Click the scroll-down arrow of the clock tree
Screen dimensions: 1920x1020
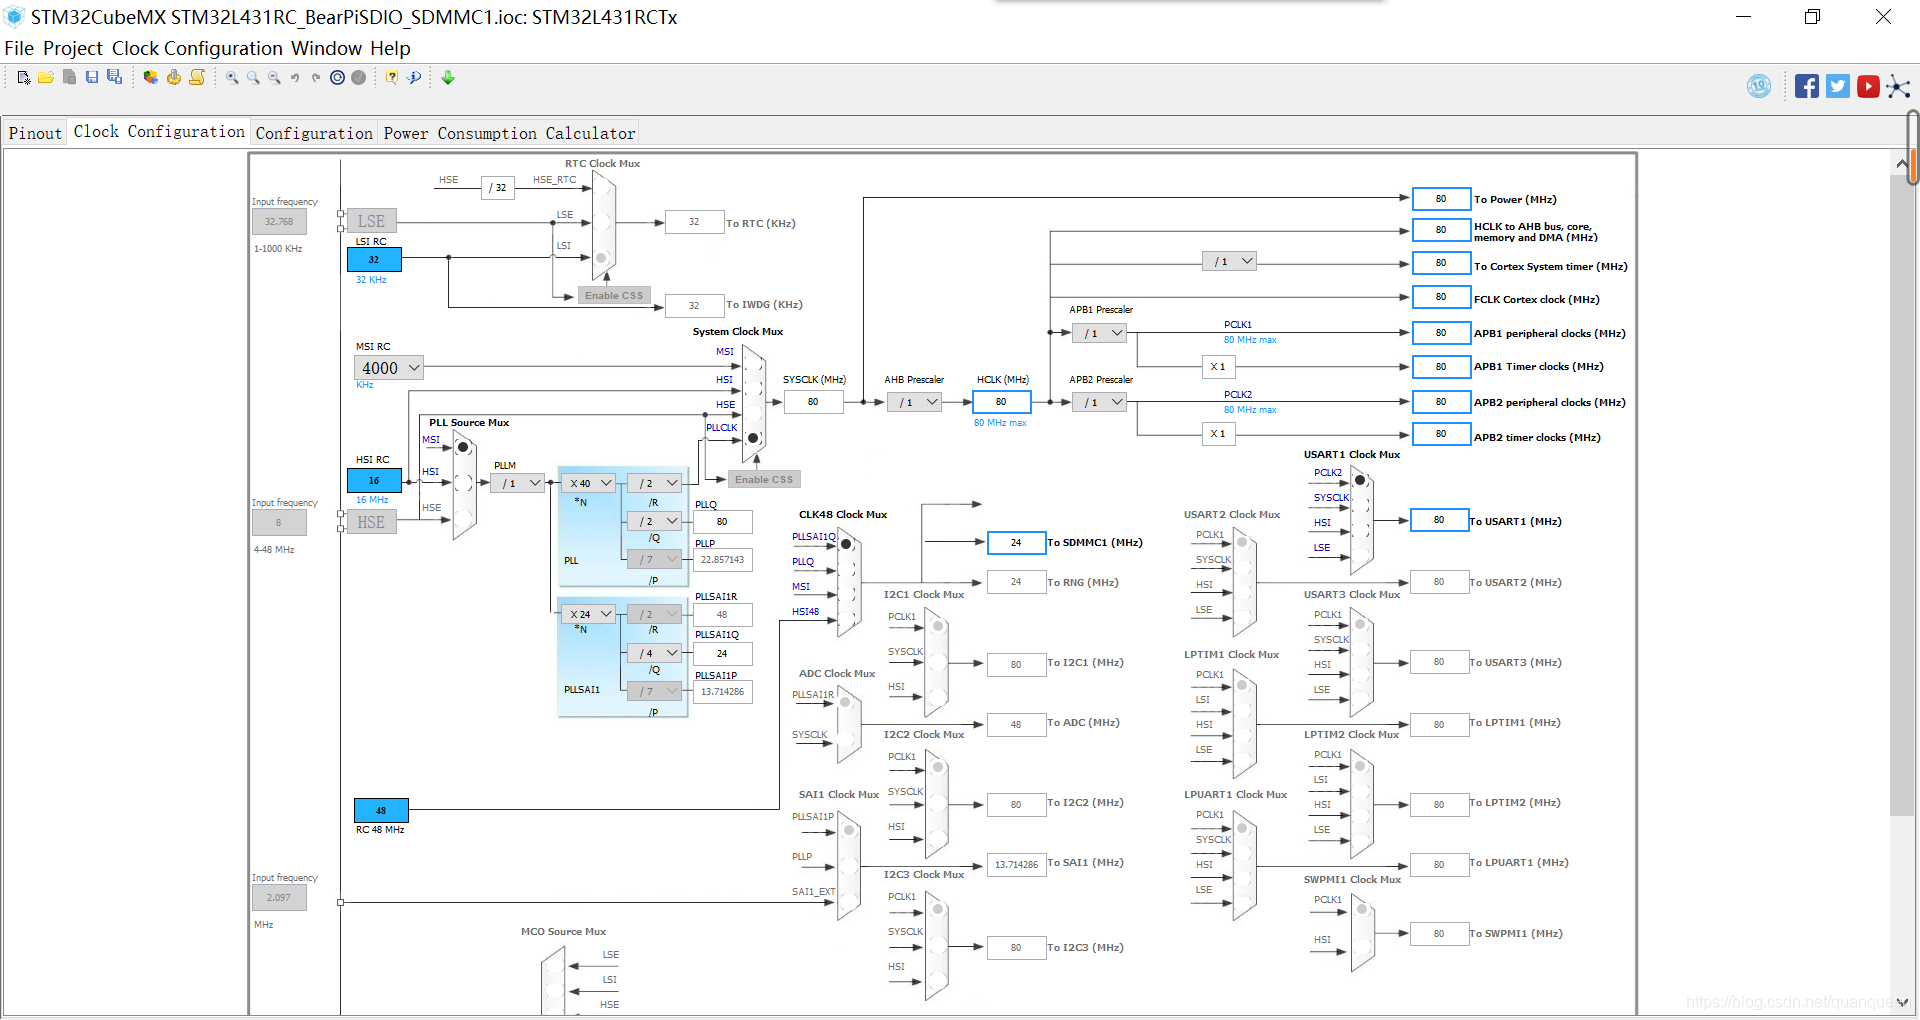1901,1002
